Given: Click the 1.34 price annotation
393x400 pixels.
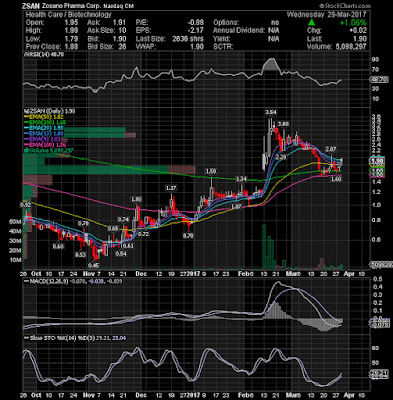Looking at the screenshot, I should pyautogui.click(x=241, y=179).
